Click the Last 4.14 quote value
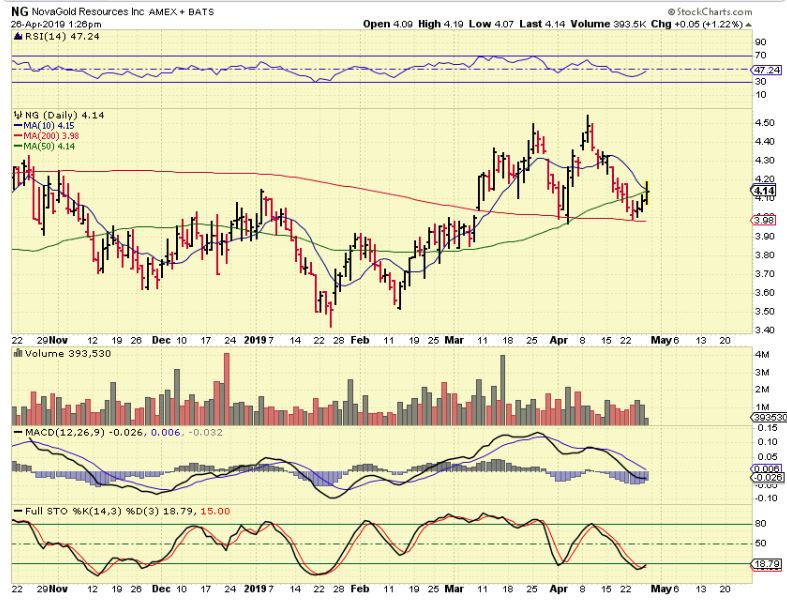 pyautogui.click(x=542, y=24)
